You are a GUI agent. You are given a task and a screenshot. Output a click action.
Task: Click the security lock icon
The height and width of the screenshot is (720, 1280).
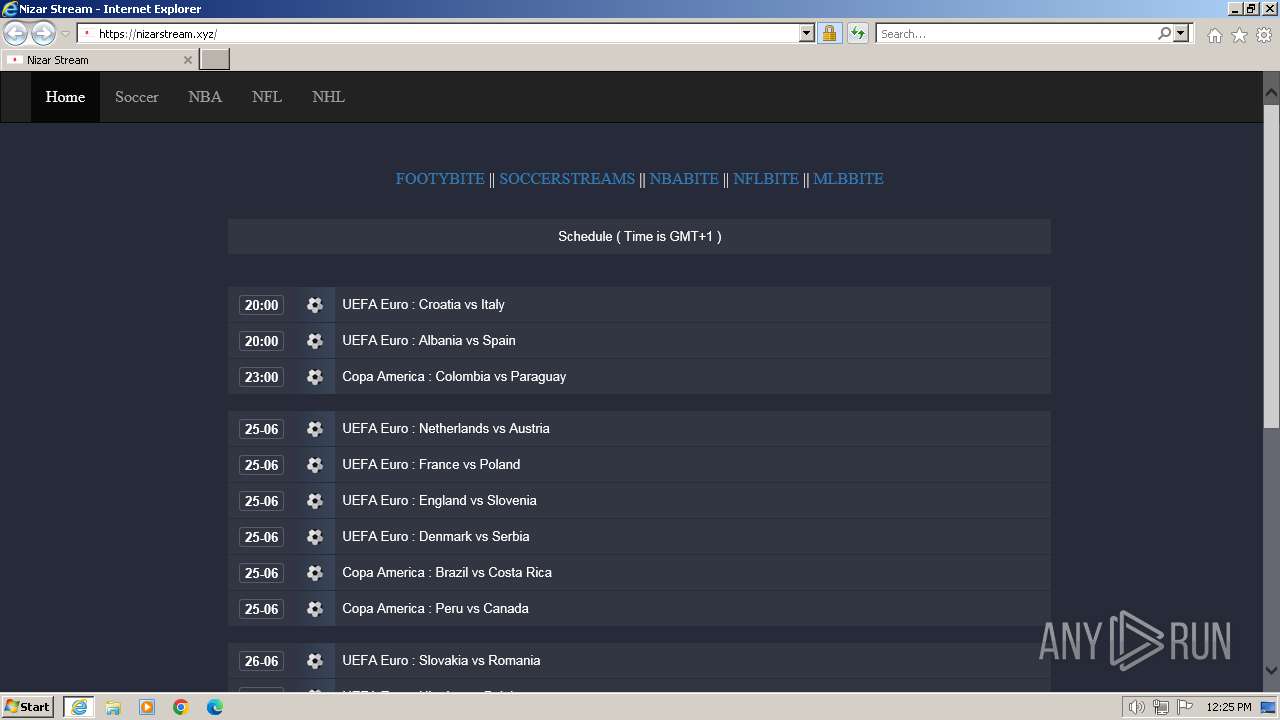pyautogui.click(x=829, y=33)
